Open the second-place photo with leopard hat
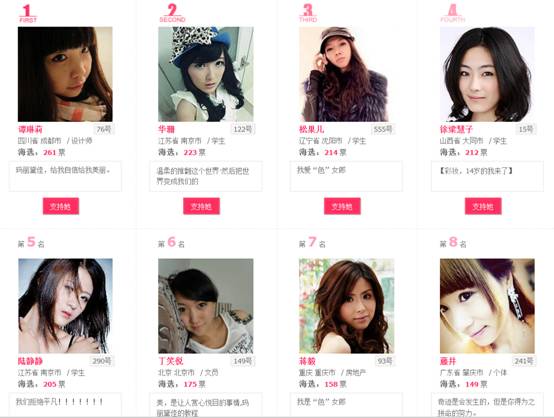This screenshot has height=418, width=554. tap(206, 74)
